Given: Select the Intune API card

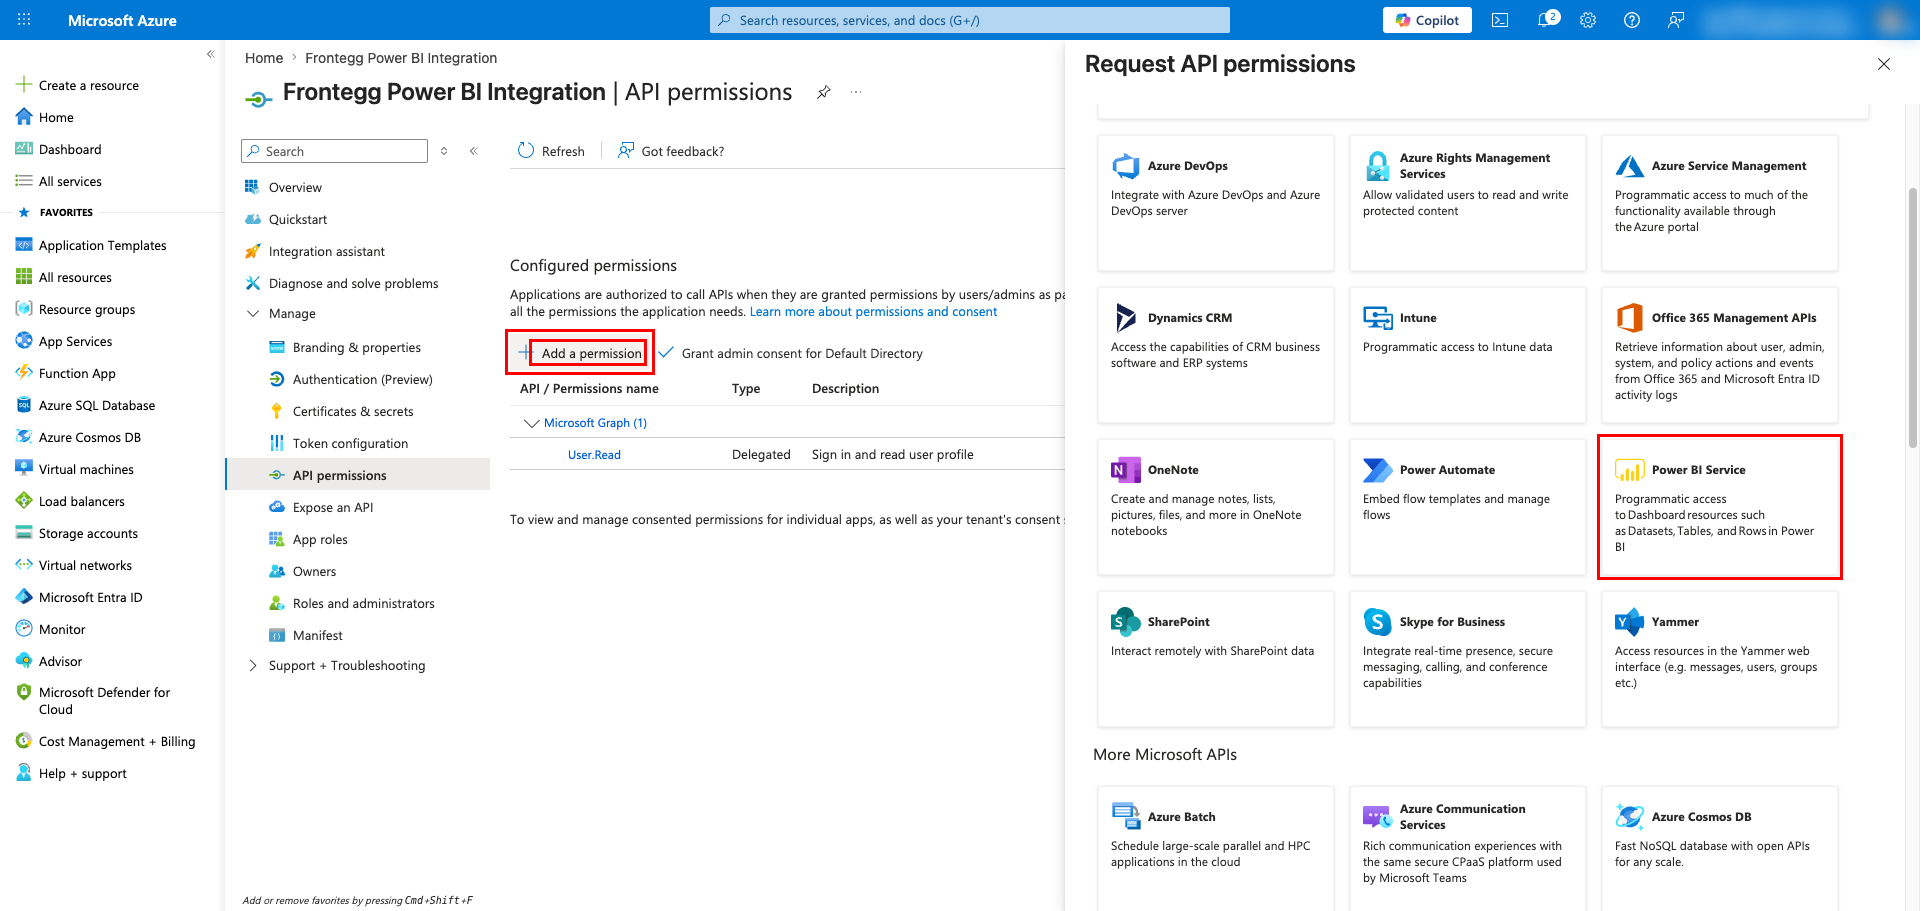Looking at the screenshot, I should (1468, 355).
